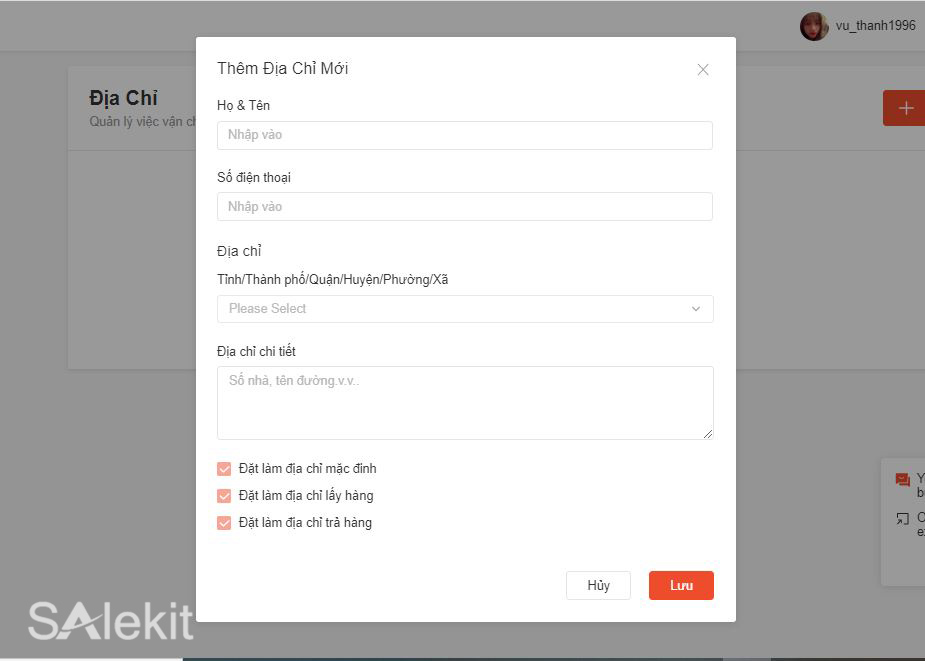Viewport: 925px width, 661px height.
Task: Open the account menu from the top bar
Action: click(860, 25)
